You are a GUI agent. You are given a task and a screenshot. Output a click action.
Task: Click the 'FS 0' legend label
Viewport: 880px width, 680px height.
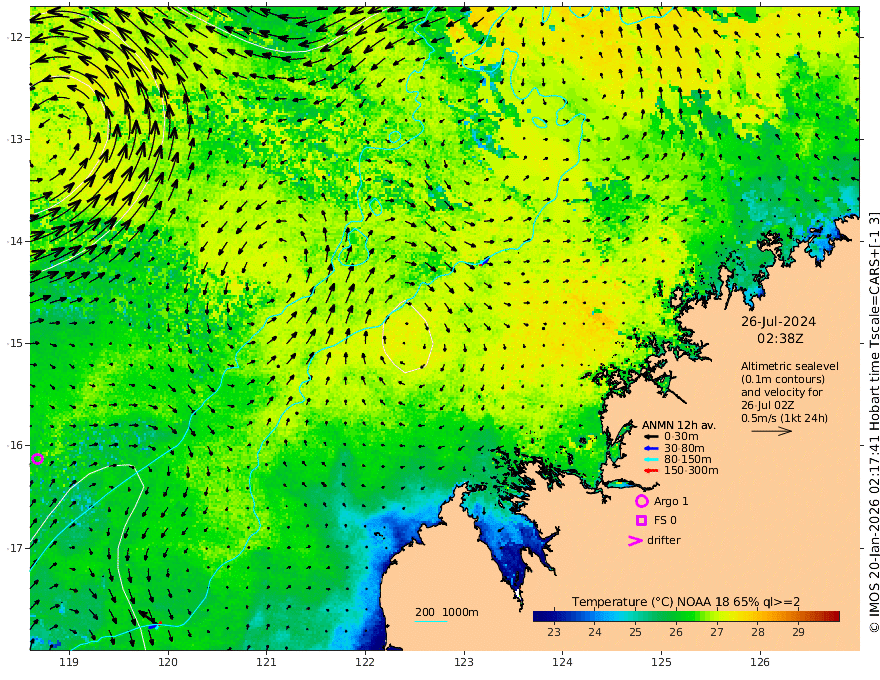[665, 520]
